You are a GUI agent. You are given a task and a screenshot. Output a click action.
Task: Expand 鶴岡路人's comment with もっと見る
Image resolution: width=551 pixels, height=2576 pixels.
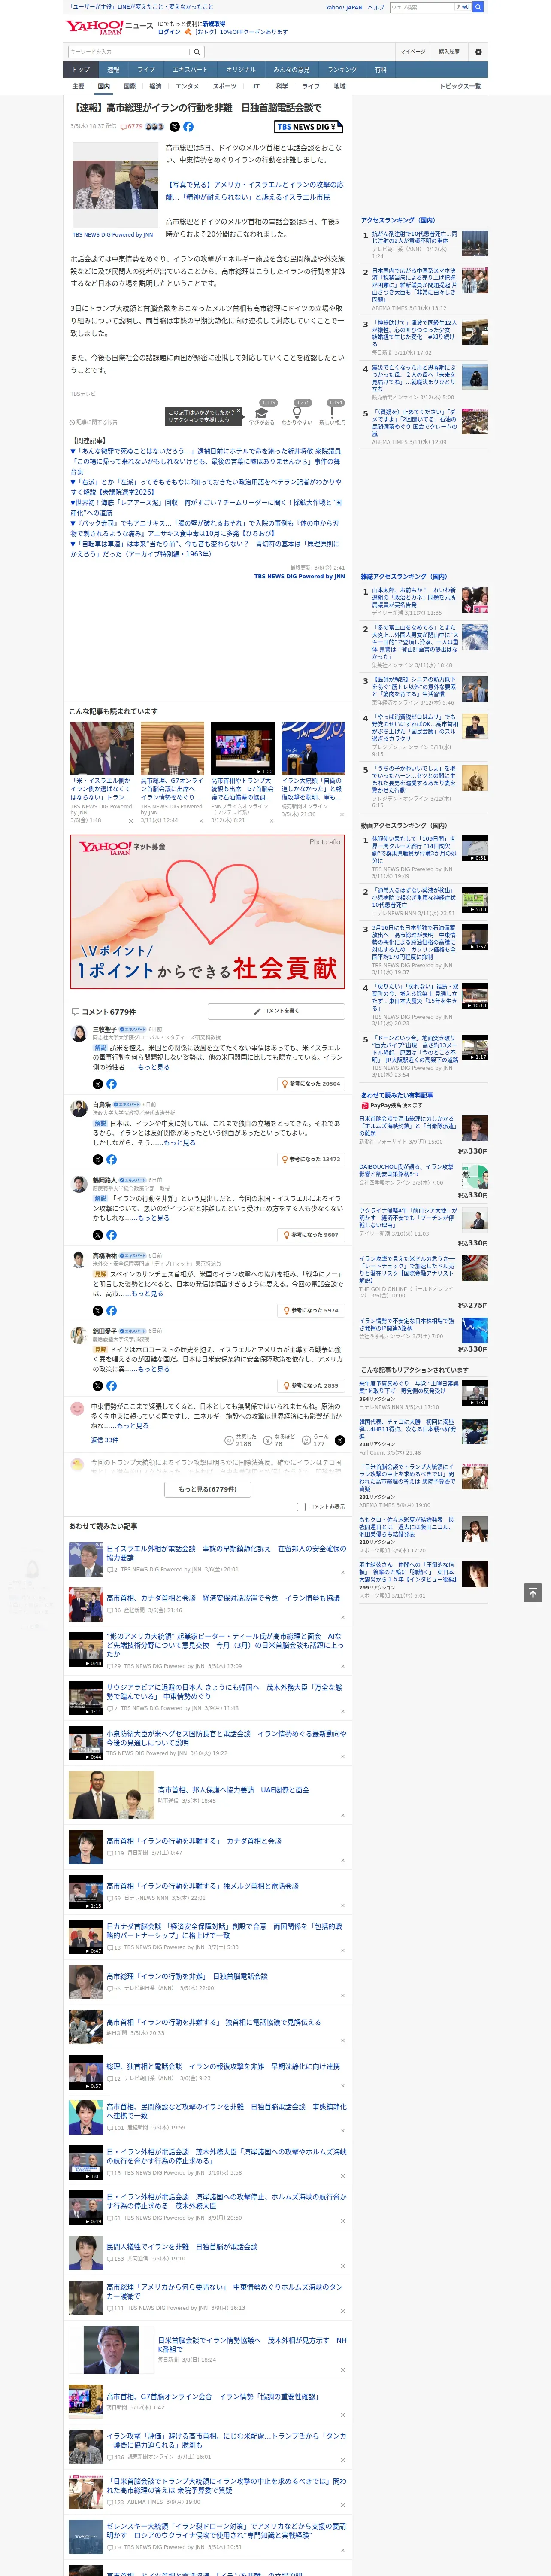pyautogui.click(x=153, y=1218)
